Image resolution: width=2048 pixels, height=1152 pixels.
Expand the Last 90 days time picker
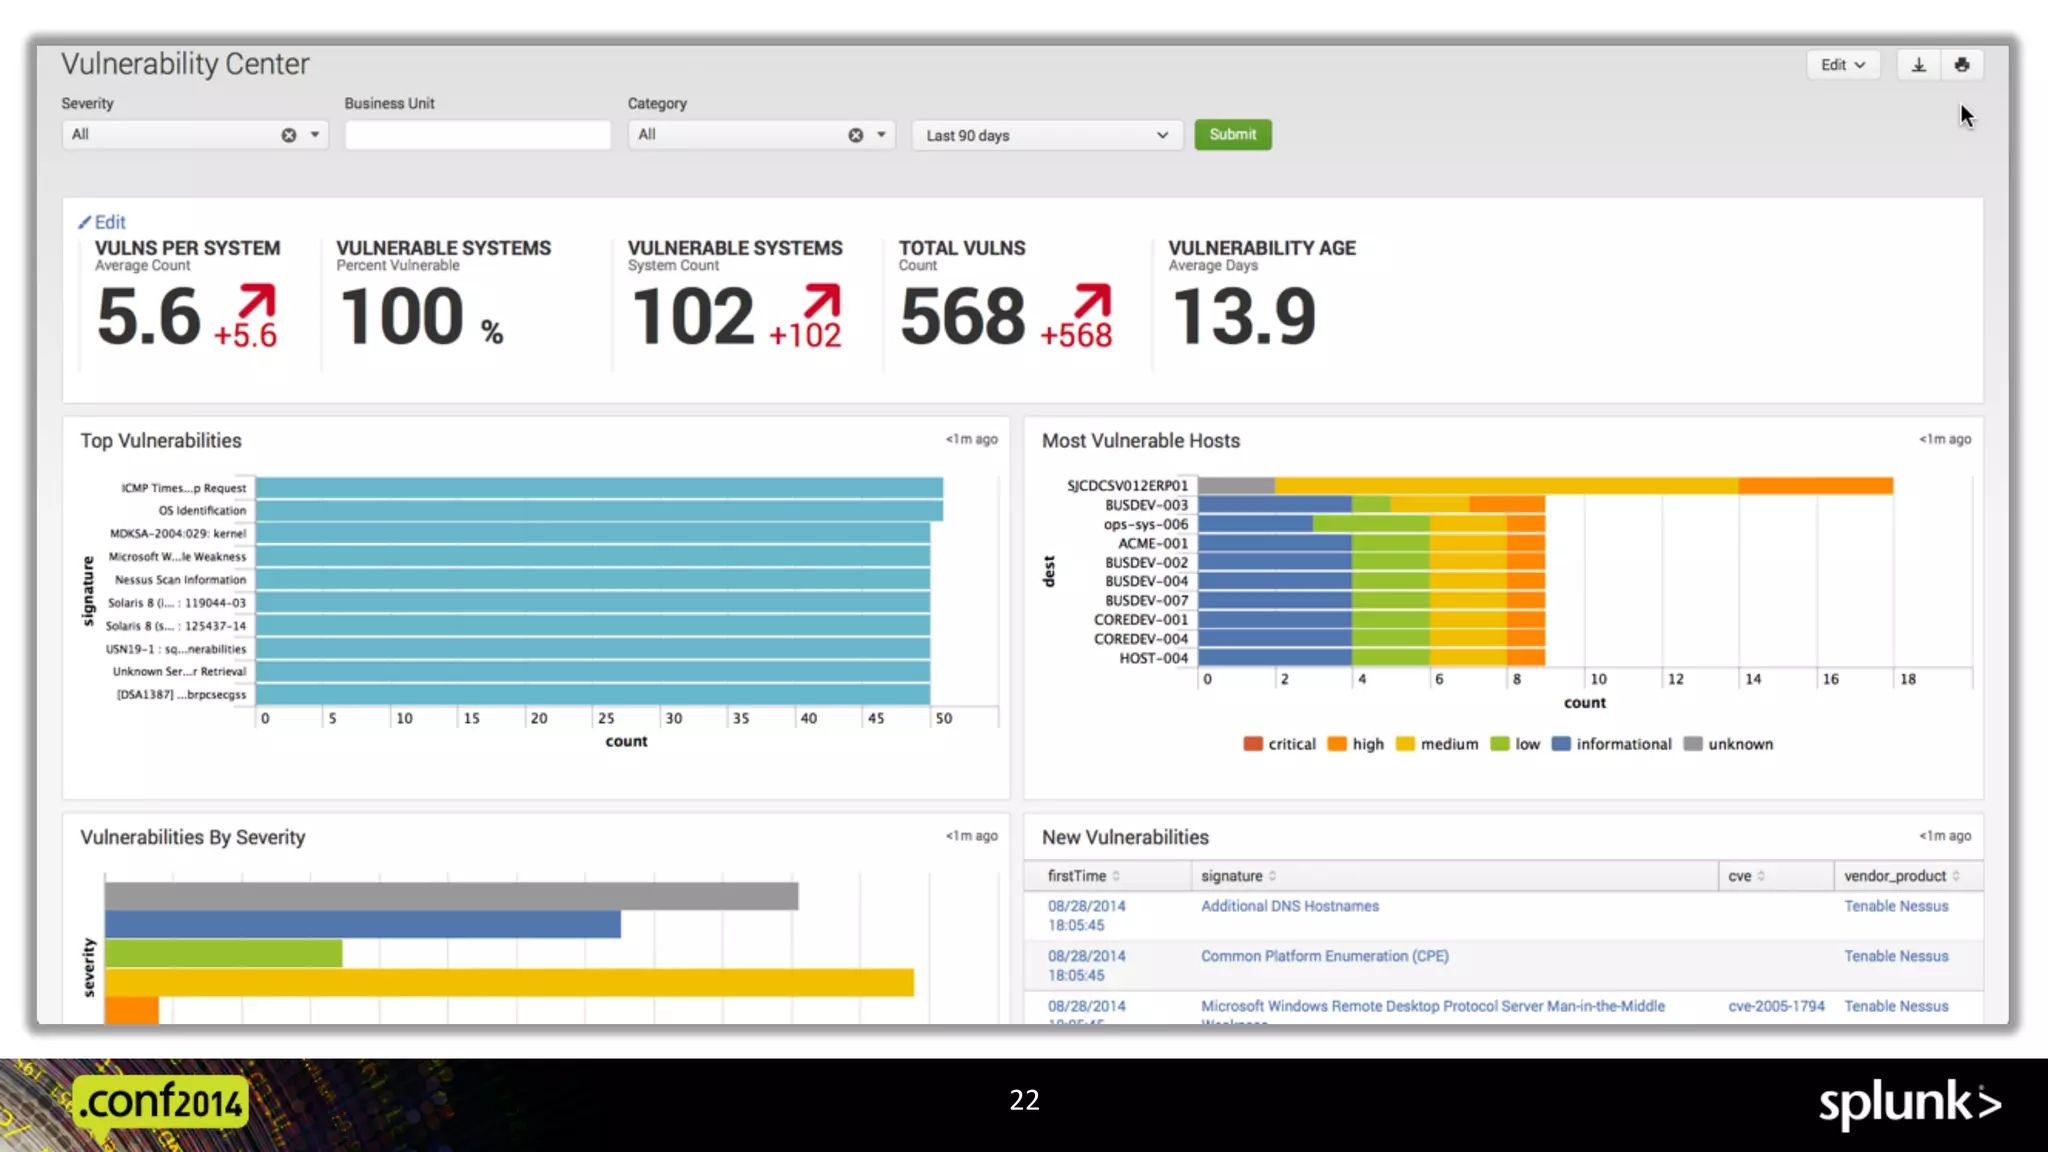click(x=1046, y=135)
